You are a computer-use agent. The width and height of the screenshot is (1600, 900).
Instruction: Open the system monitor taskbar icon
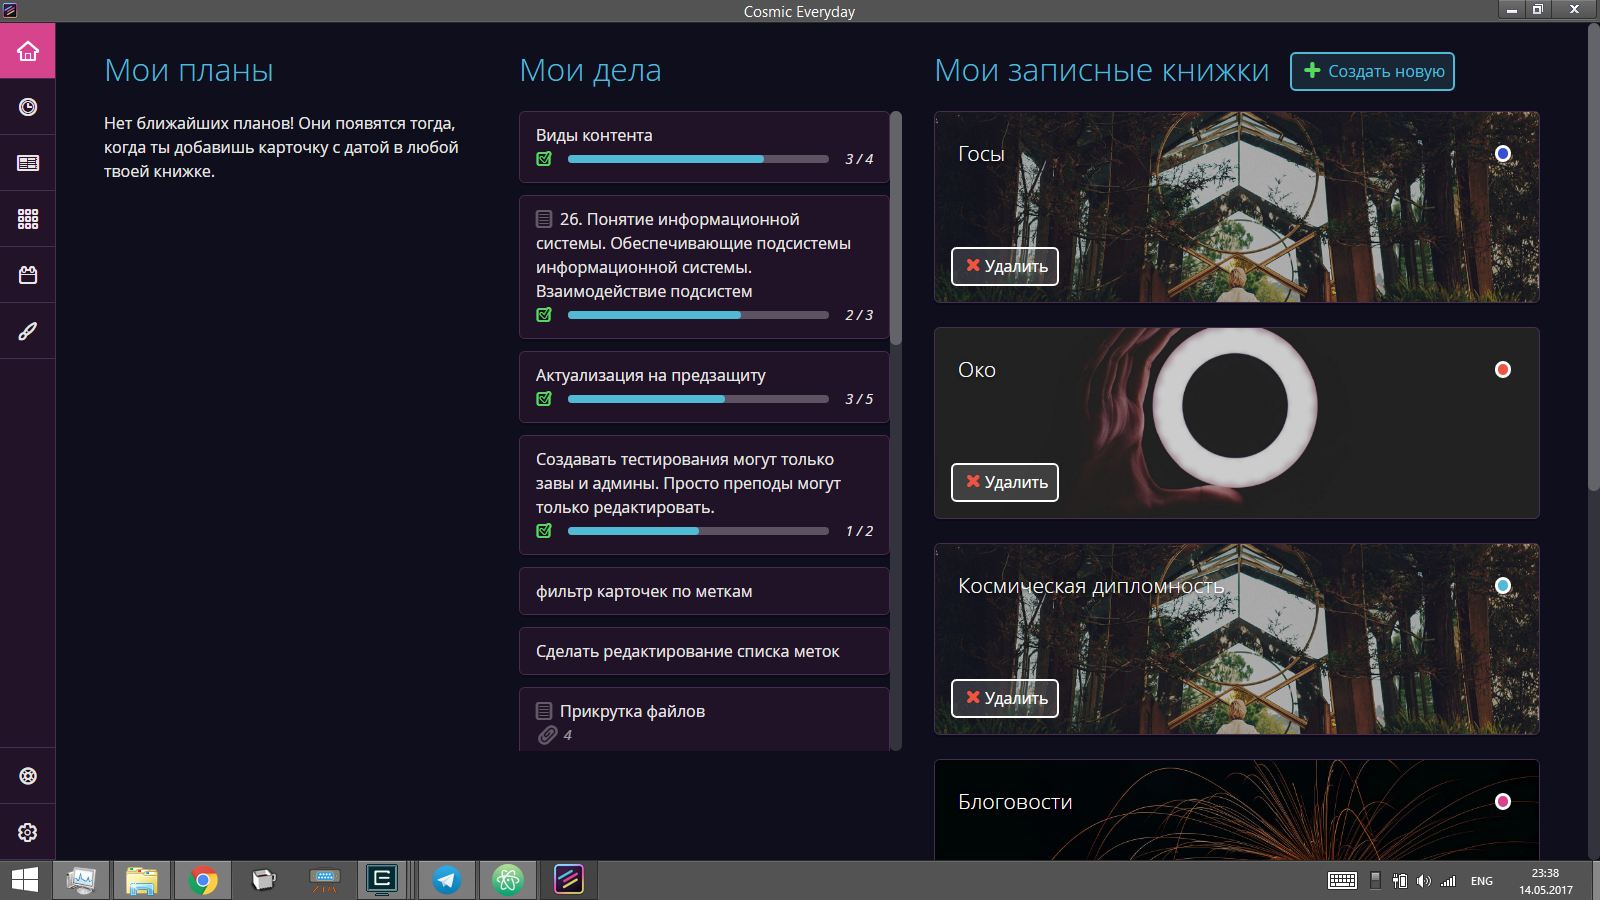(x=80, y=880)
